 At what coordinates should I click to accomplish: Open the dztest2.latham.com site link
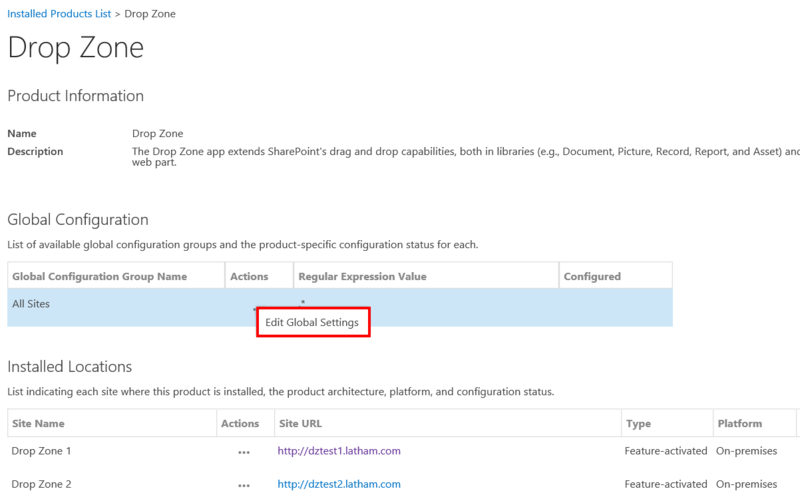click(338, 484)
